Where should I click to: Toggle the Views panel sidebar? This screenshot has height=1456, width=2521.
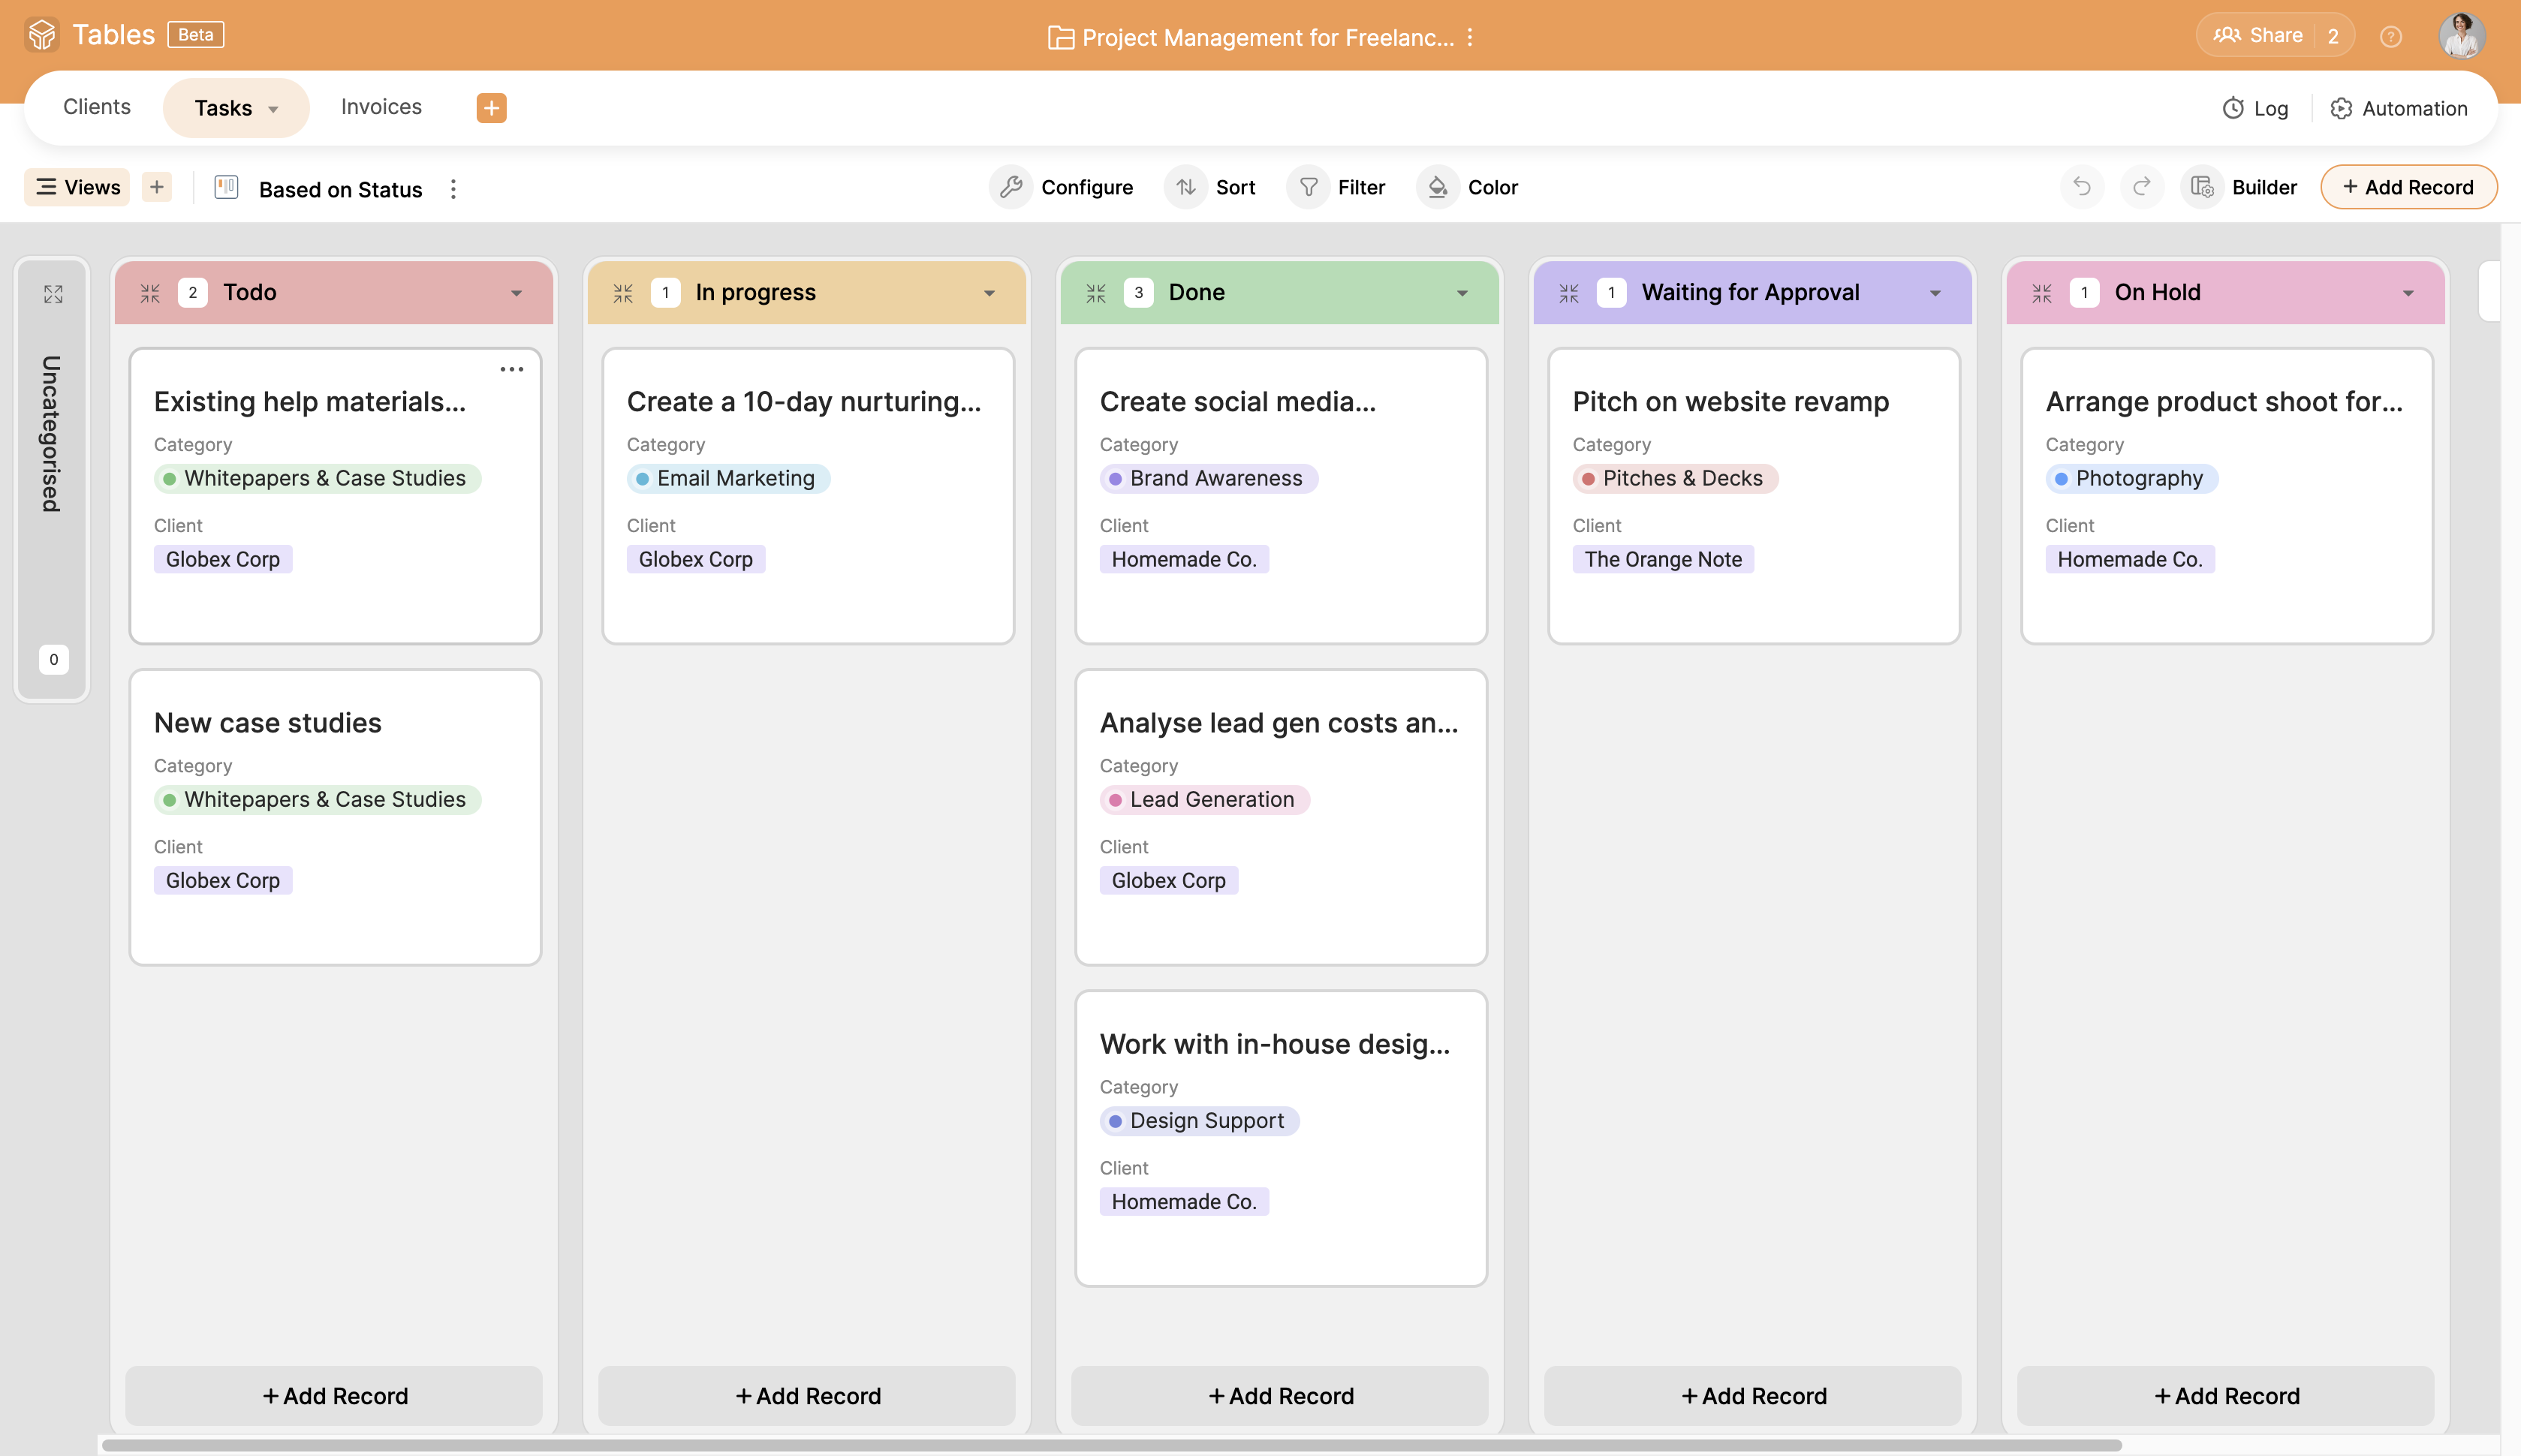[x=77, y=185]
